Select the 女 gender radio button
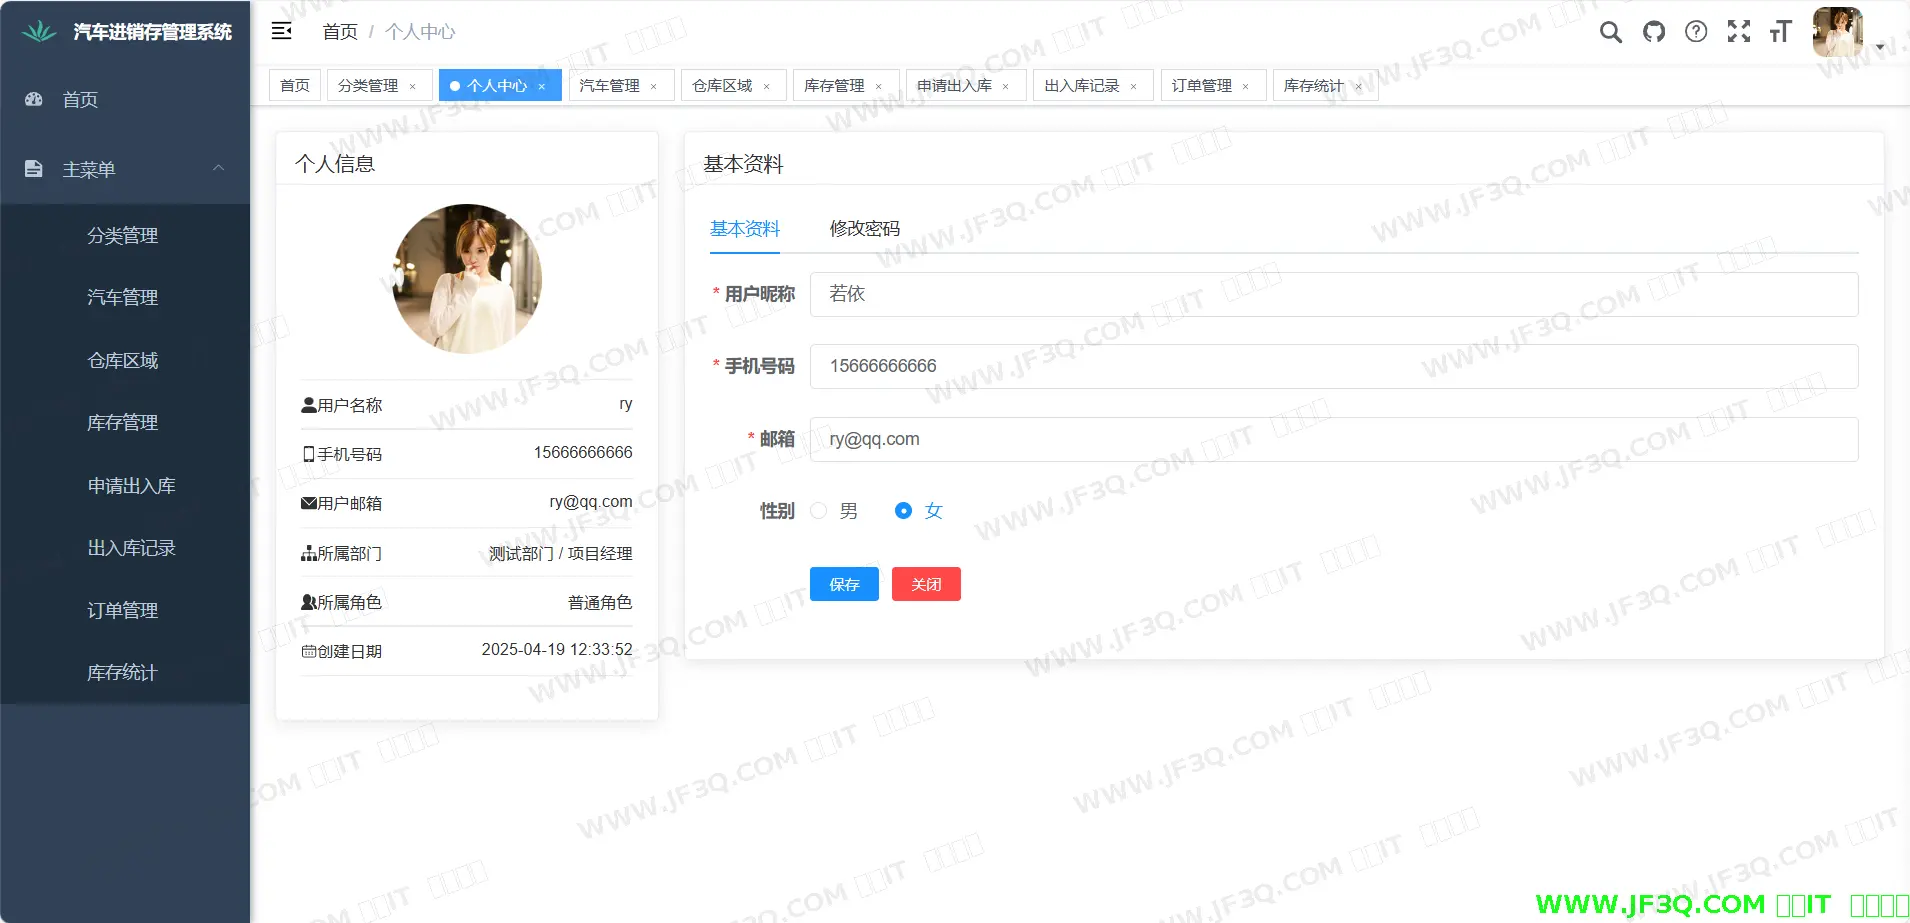Image resolution: width=1910 pixels, height=923 pixels. click(903, 511)
